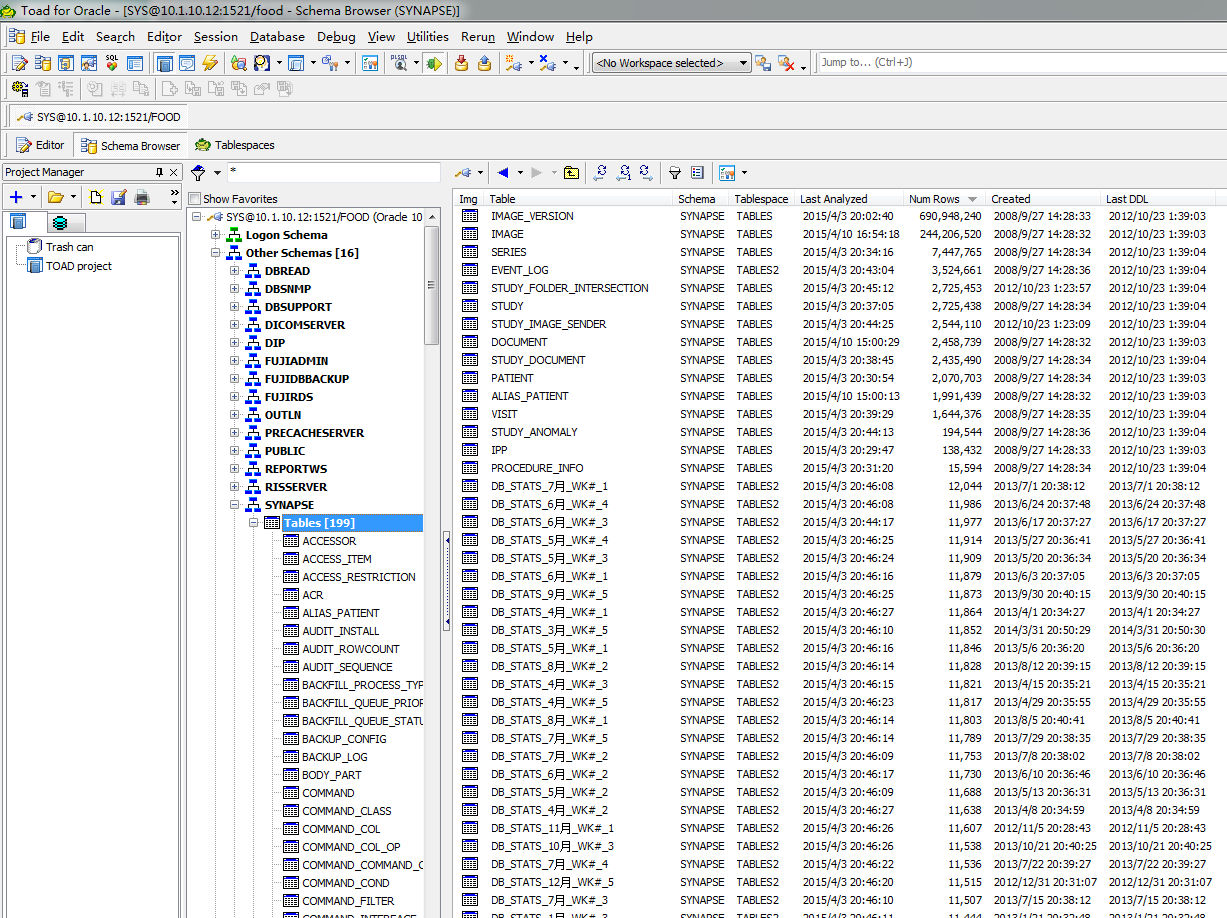Open the back navigation history dropdown arrow

tap(520, 173)
